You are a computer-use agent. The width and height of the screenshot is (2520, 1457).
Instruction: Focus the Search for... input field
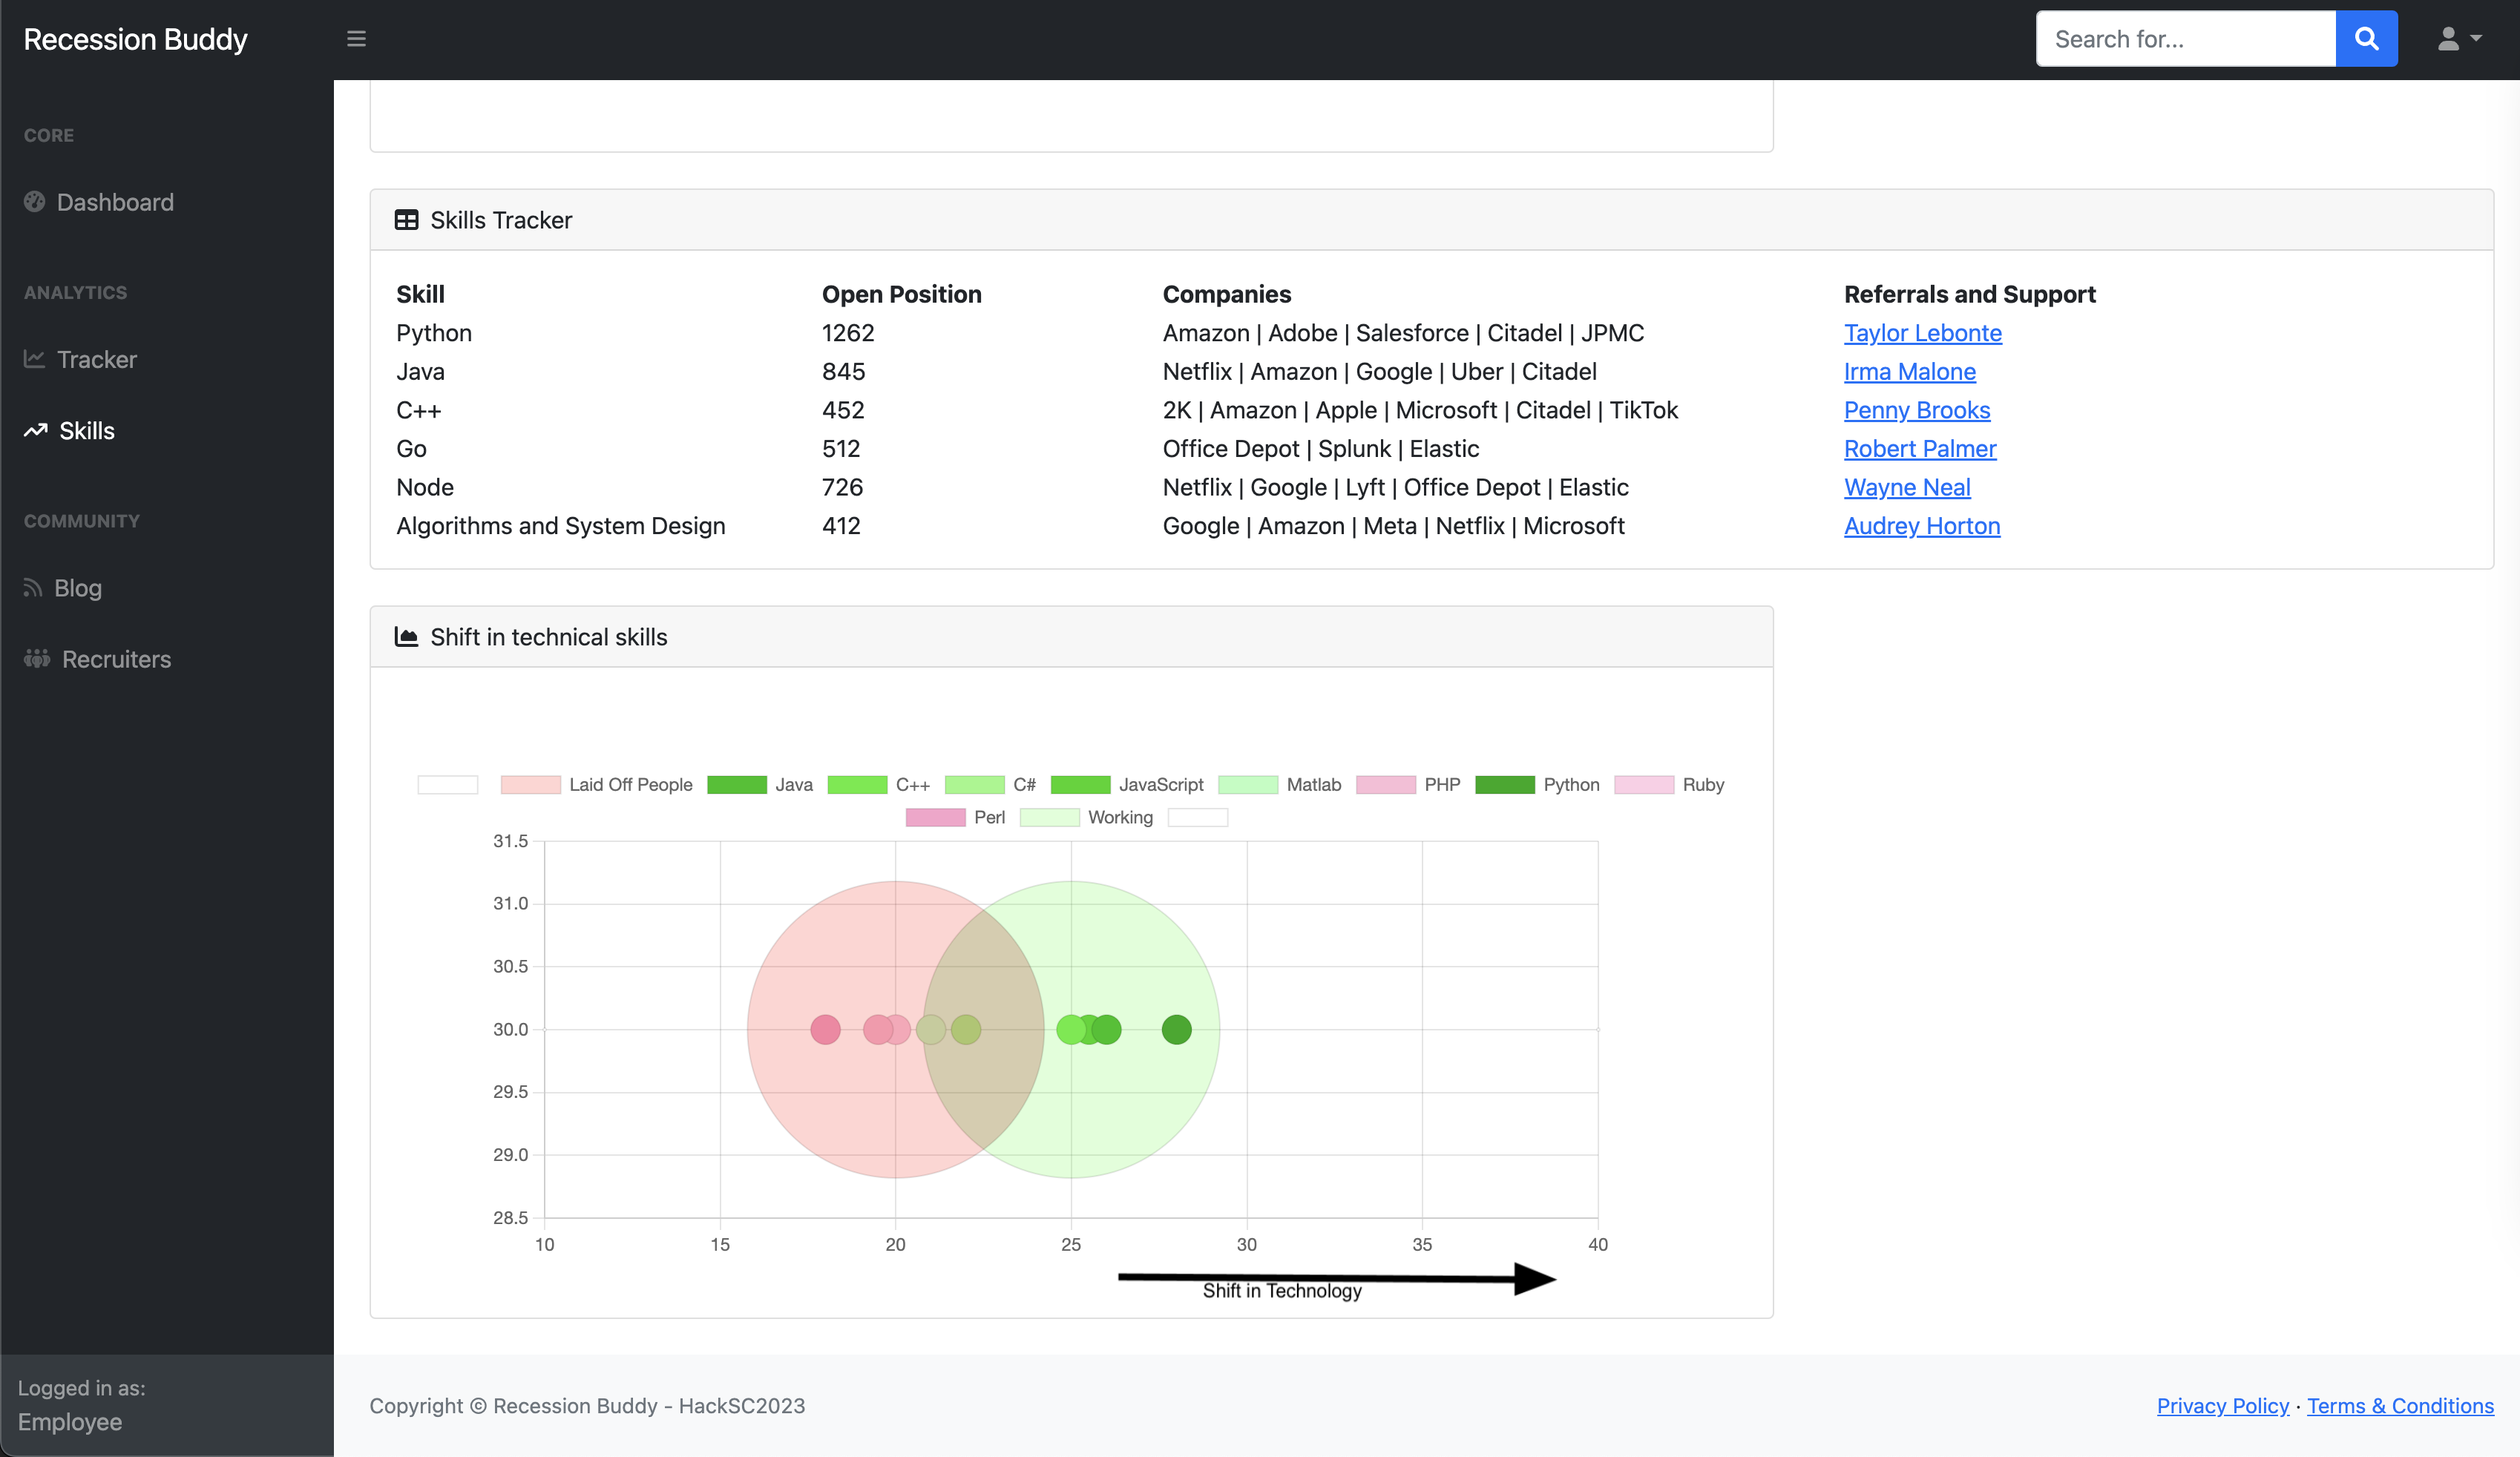2185,39
